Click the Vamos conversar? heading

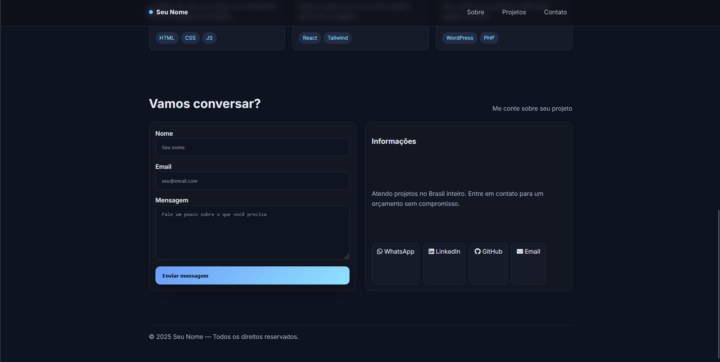204,104
